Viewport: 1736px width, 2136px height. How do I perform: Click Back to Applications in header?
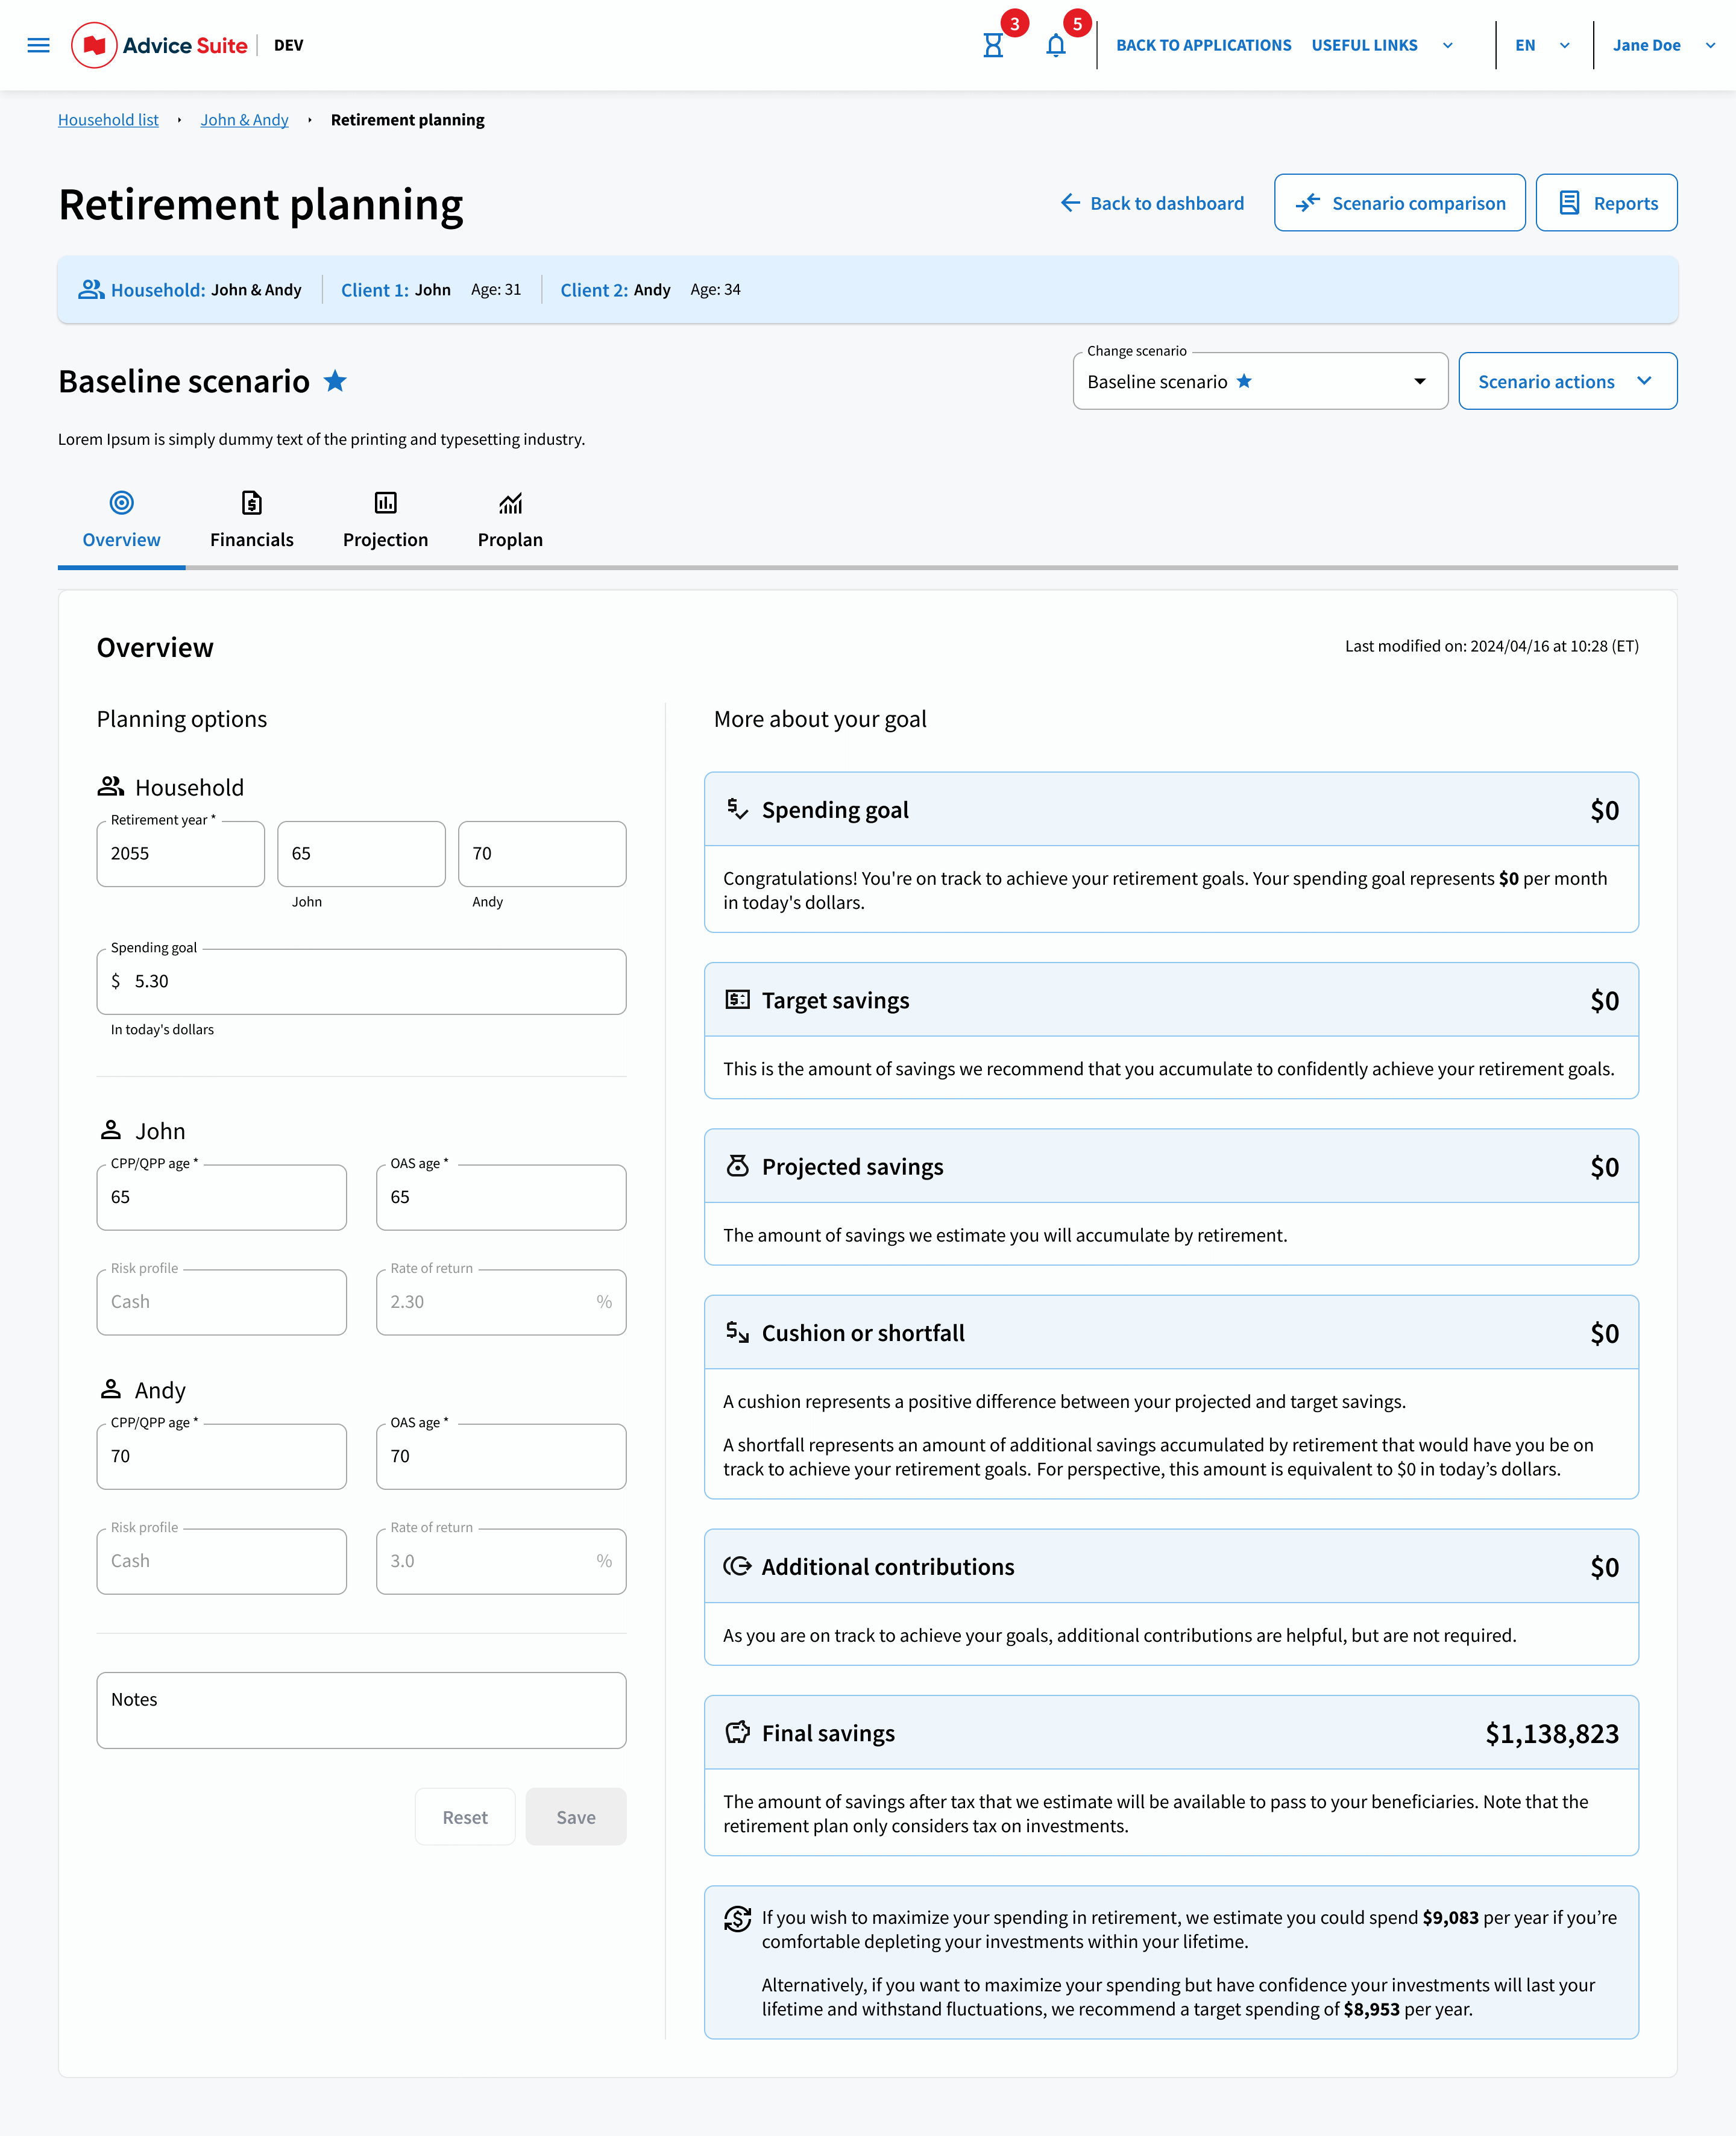[1203, 45]
